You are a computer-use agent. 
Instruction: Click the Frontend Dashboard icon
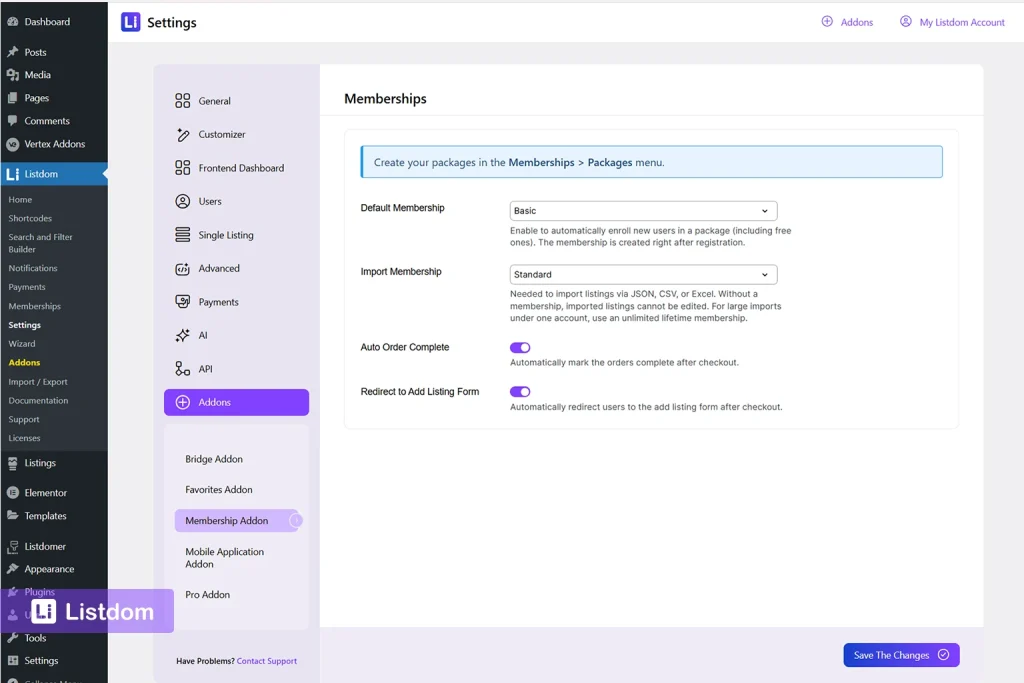pos(185,167)
